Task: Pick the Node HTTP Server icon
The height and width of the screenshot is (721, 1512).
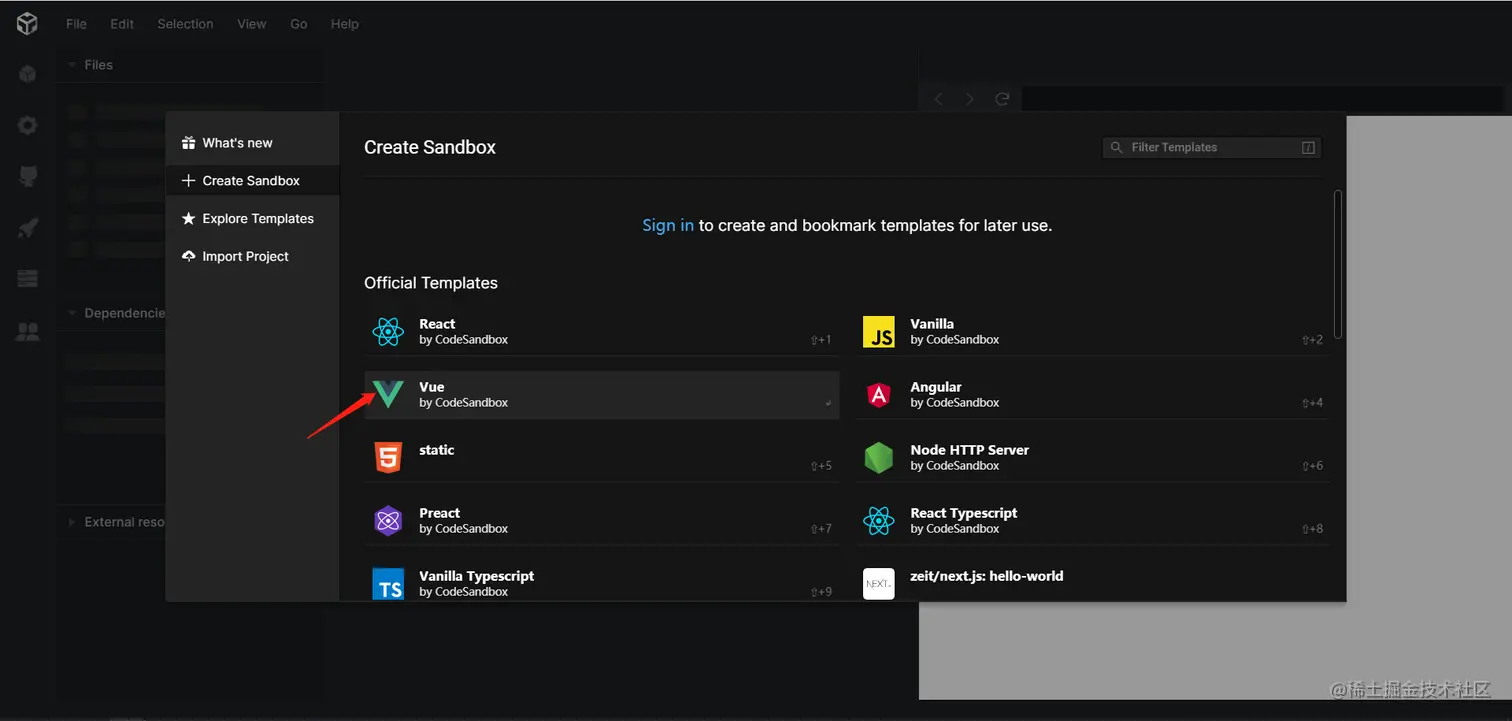Action: [878, 457]
